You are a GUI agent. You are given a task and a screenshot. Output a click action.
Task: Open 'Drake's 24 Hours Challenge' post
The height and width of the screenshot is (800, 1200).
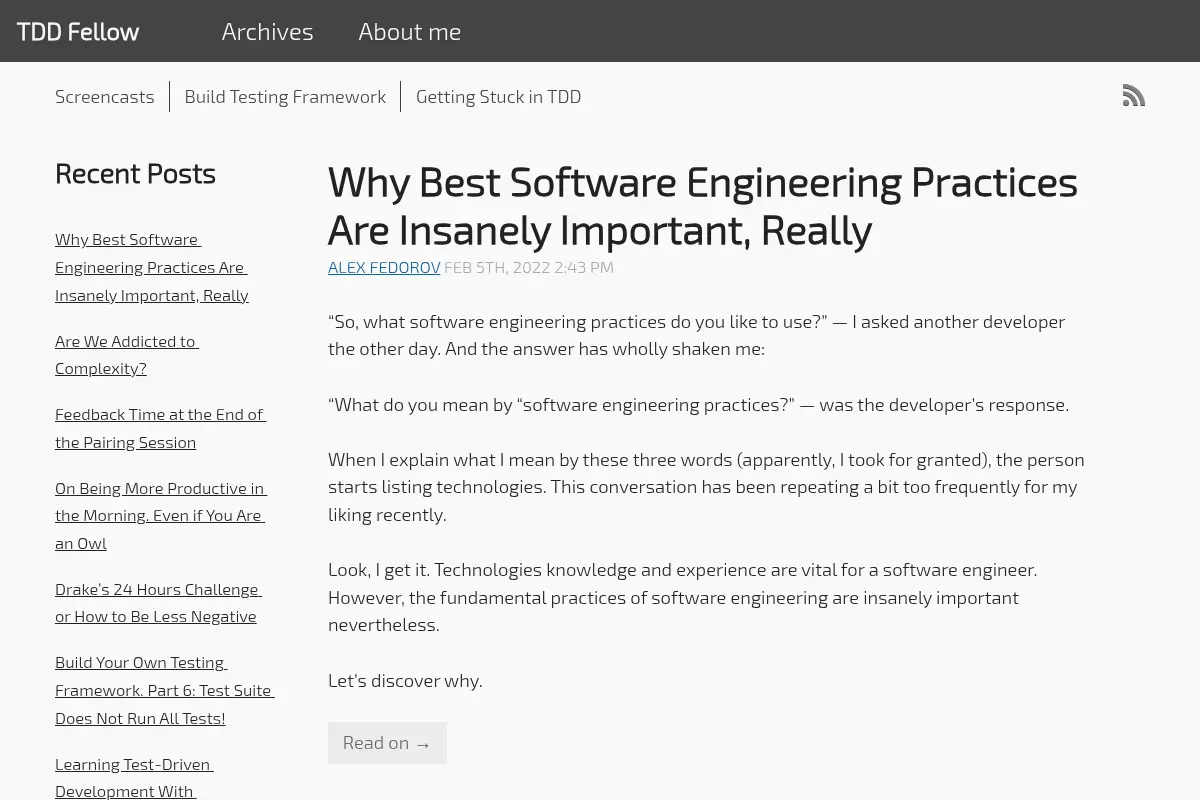[x=158, y=603]
